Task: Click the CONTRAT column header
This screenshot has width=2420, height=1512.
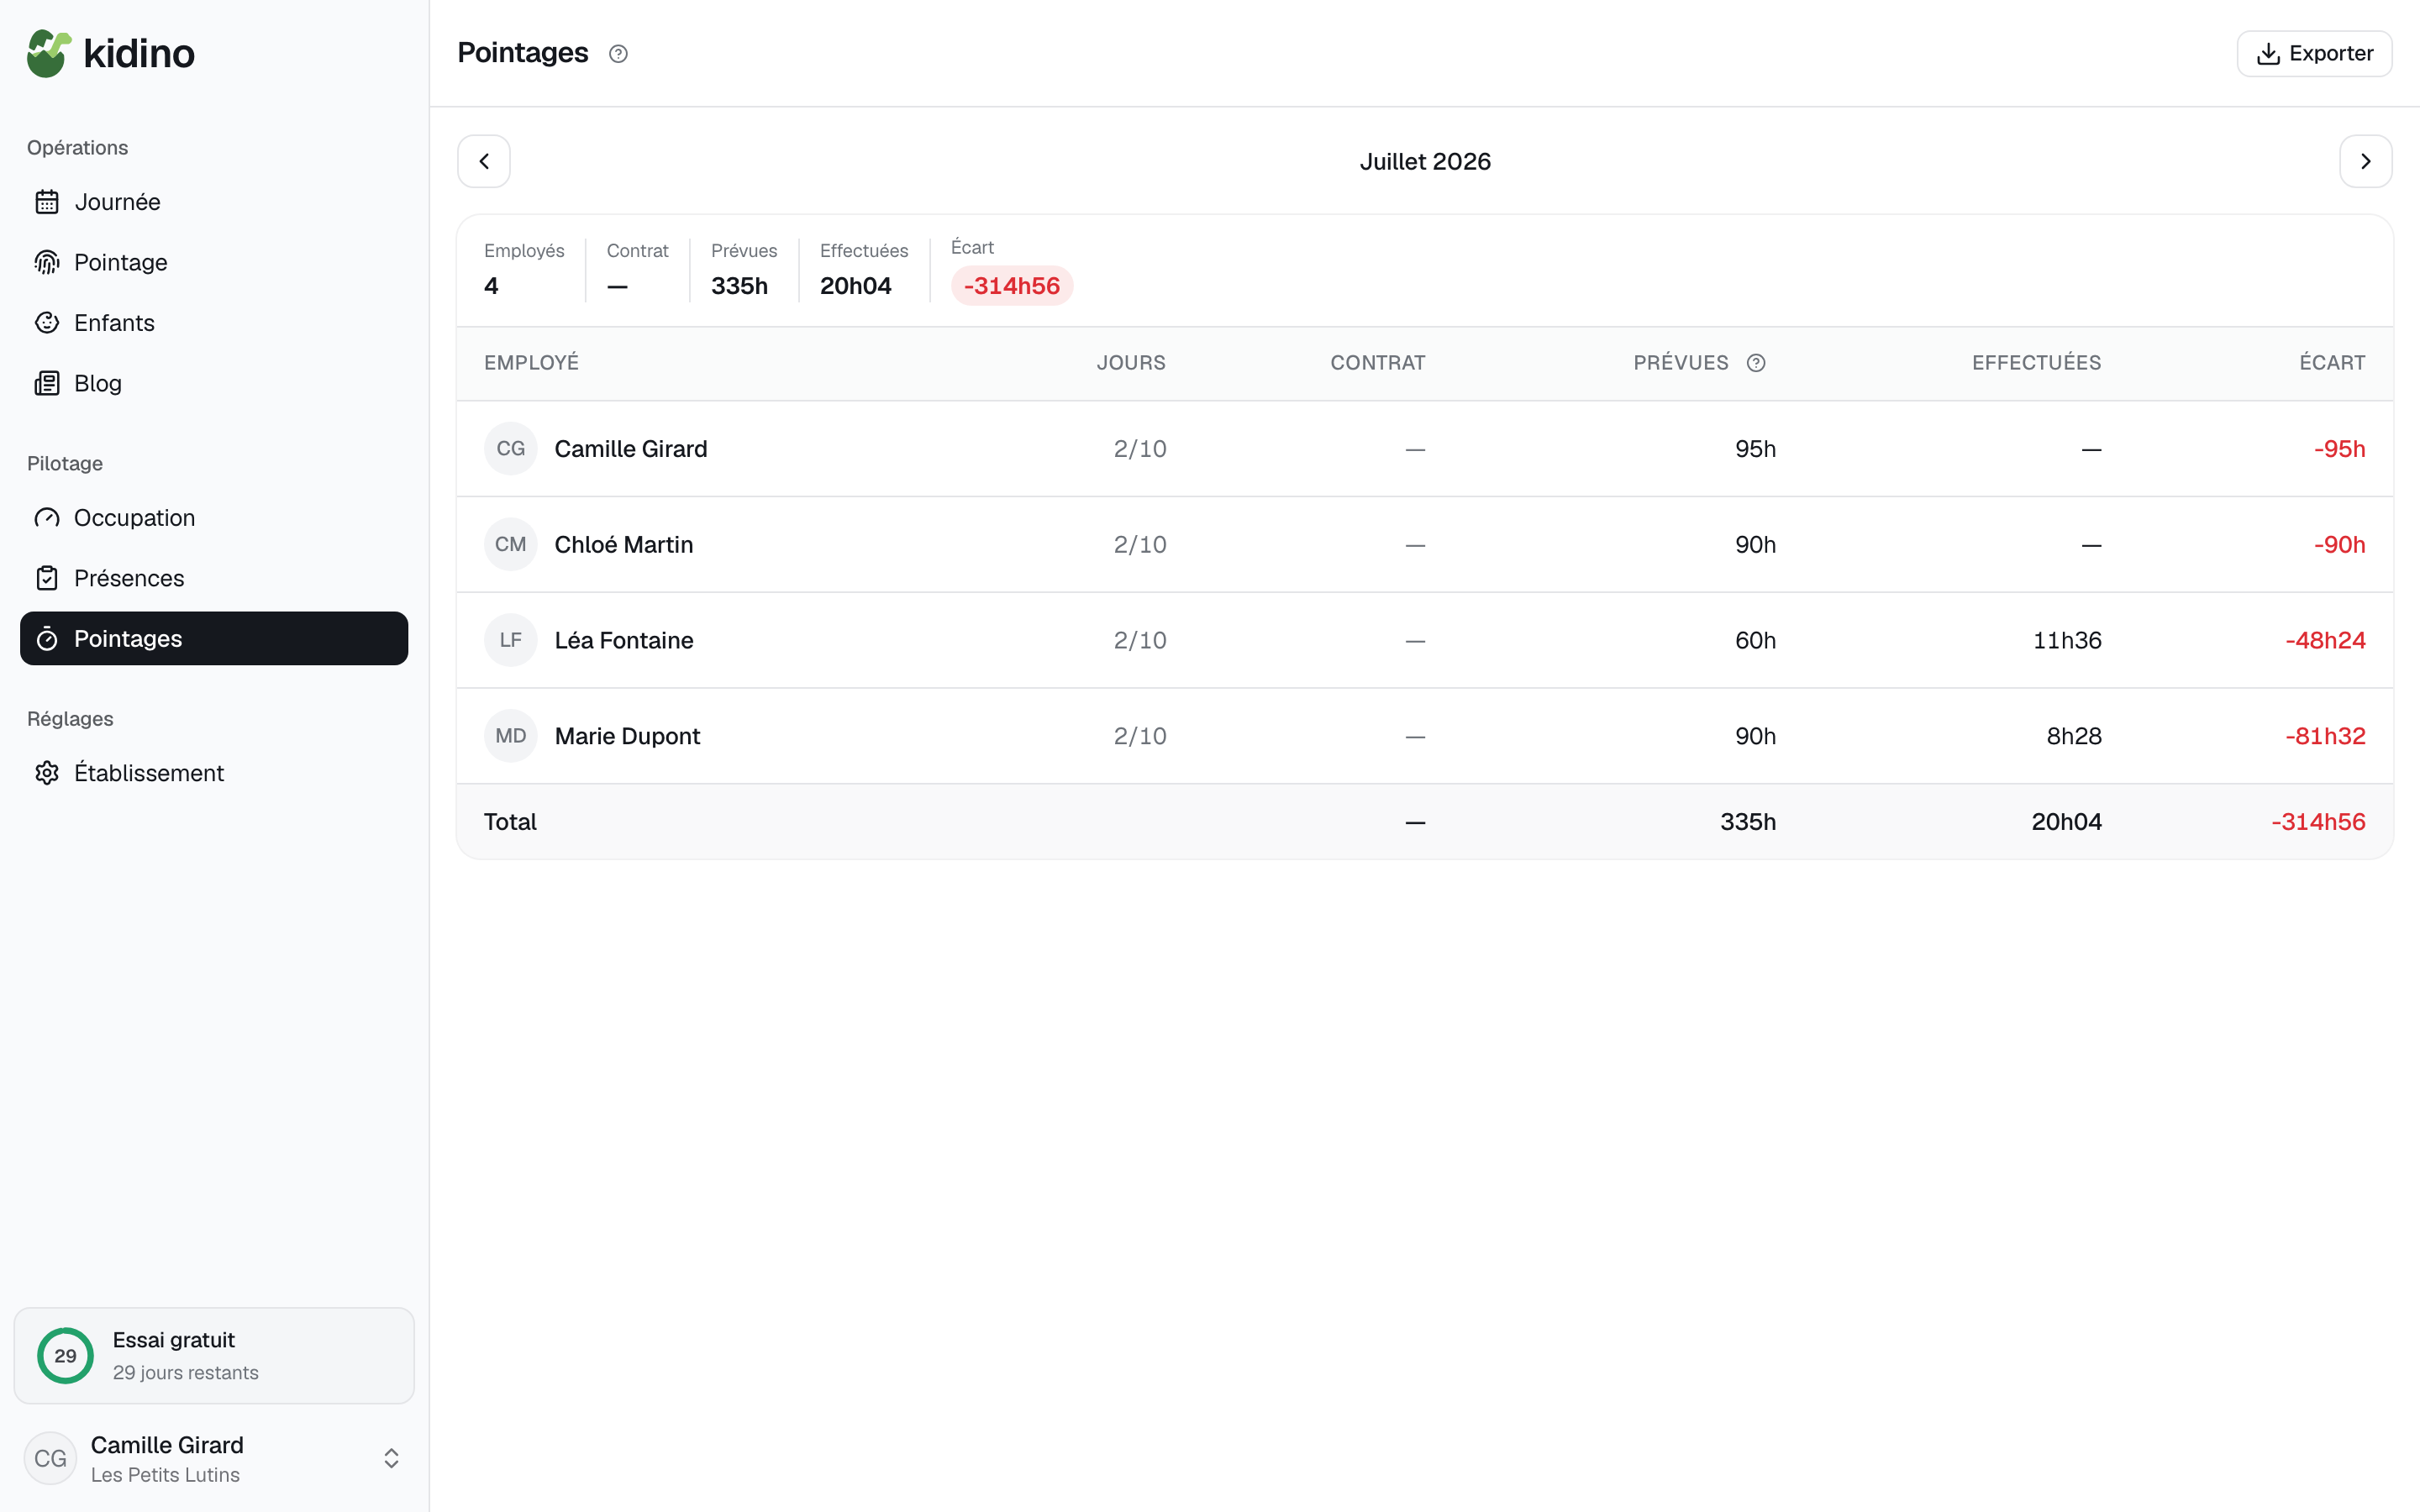Action: click(1377, 363)
